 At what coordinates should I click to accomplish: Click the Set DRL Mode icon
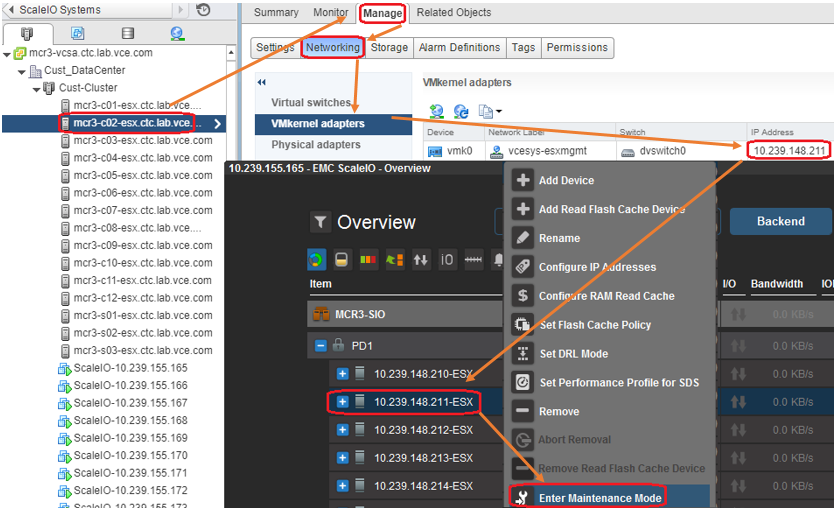(523, 353)
